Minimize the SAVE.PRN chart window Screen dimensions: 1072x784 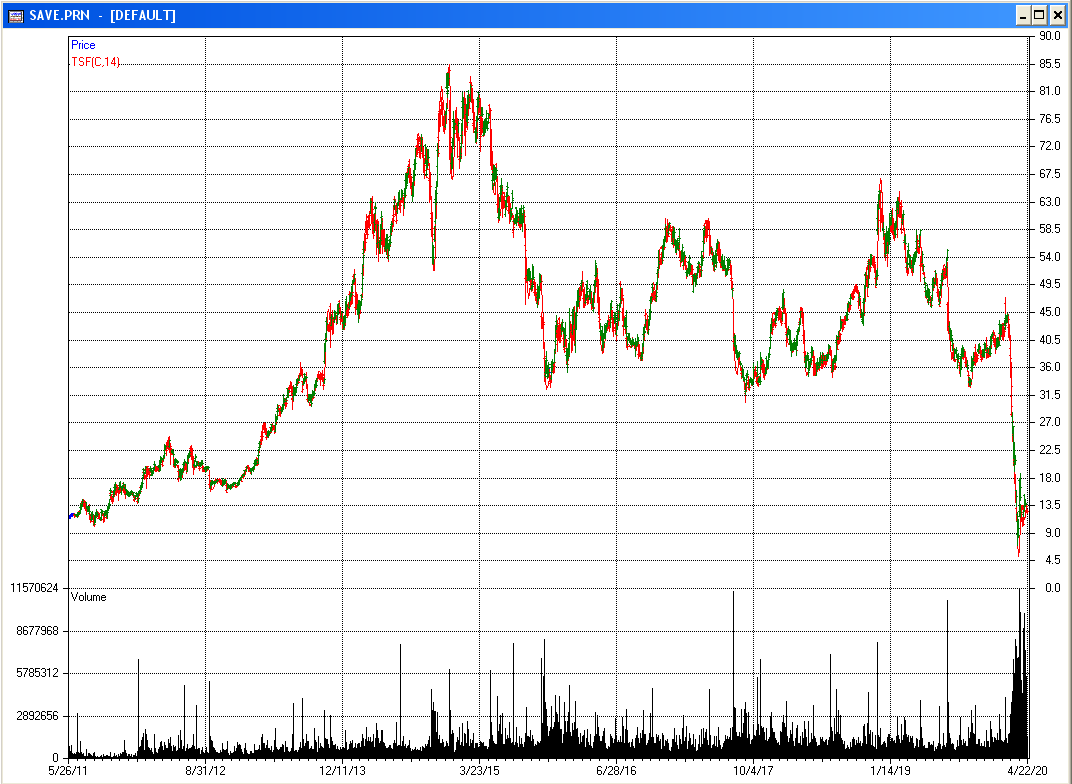(x=1023, y=15)
